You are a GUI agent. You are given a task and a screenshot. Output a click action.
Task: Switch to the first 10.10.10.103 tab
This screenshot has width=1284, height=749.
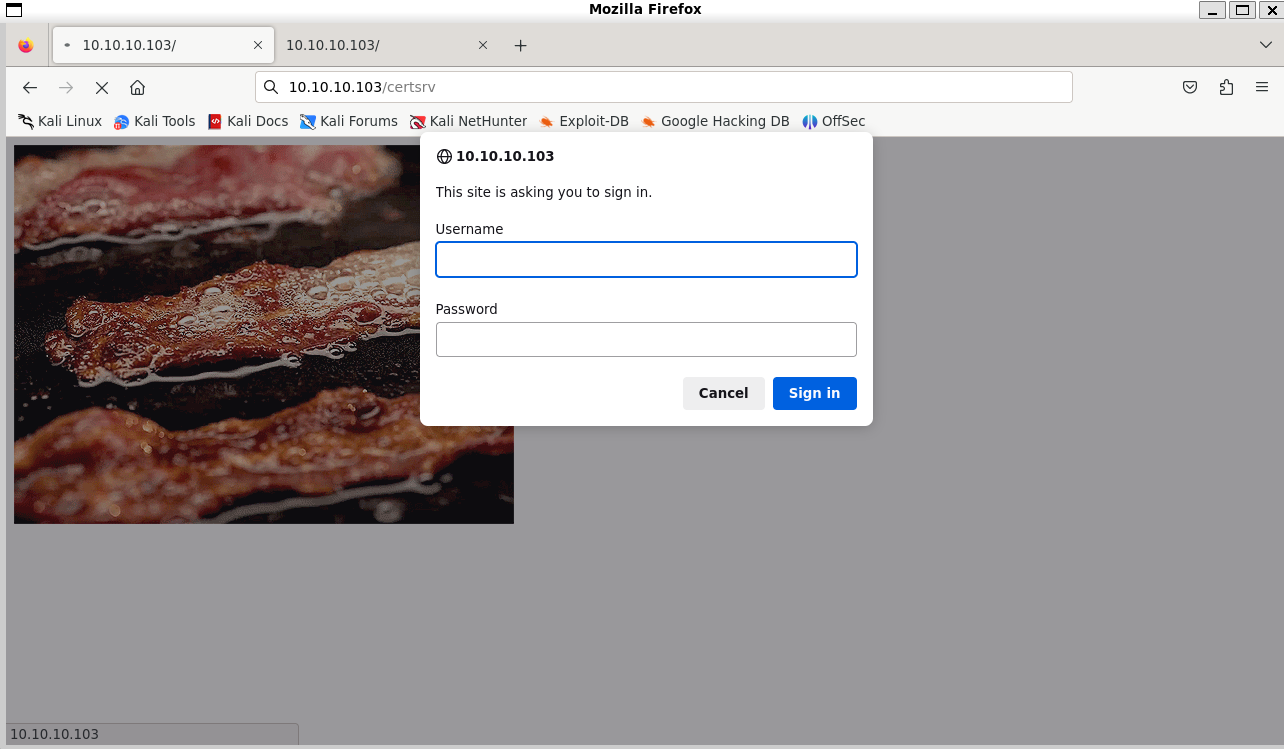163,45
